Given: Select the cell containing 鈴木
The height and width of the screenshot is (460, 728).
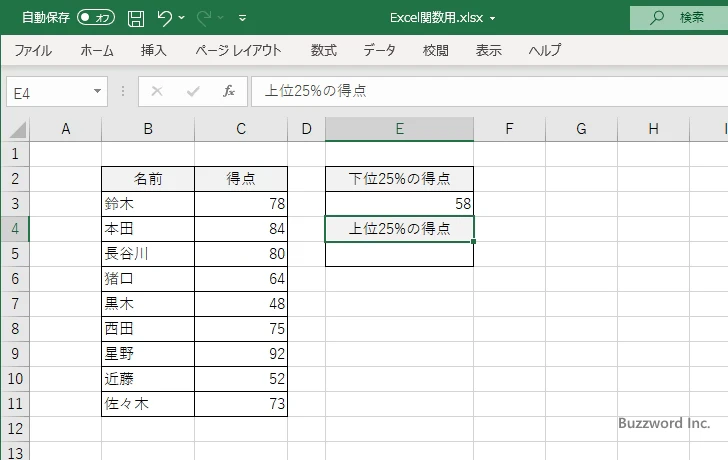Looking at the screenshot, I should point(148,204).
